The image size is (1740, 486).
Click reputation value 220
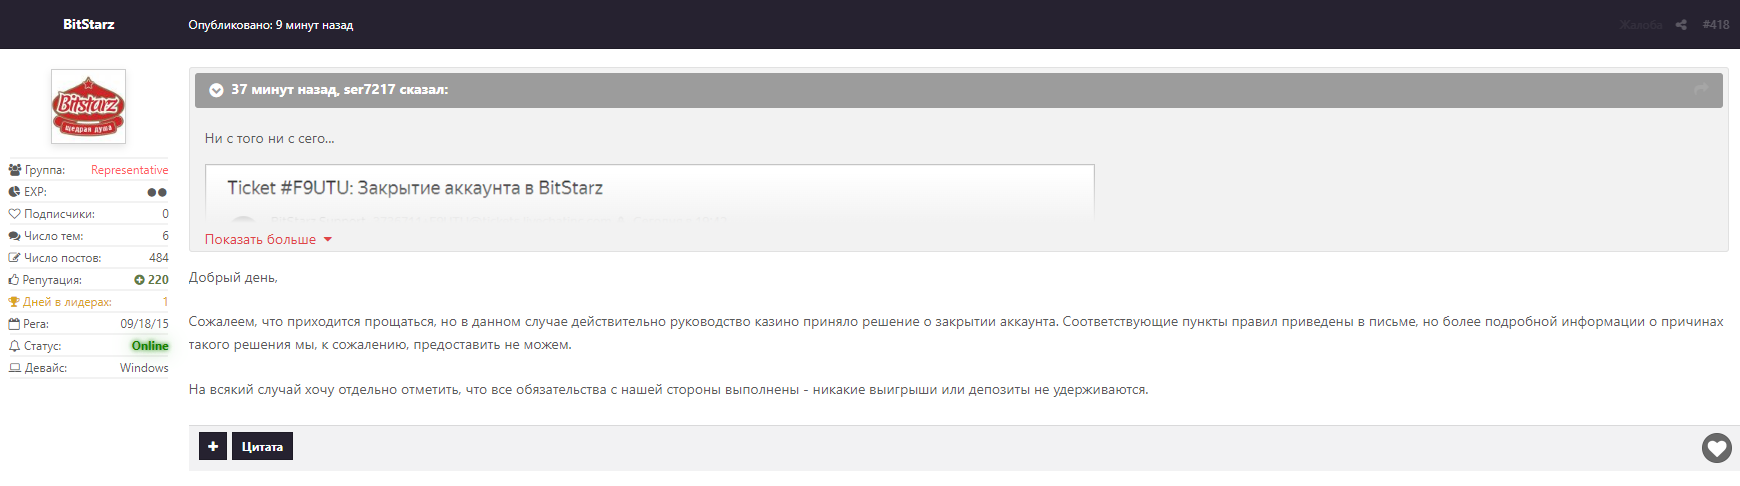coord(158,280)
